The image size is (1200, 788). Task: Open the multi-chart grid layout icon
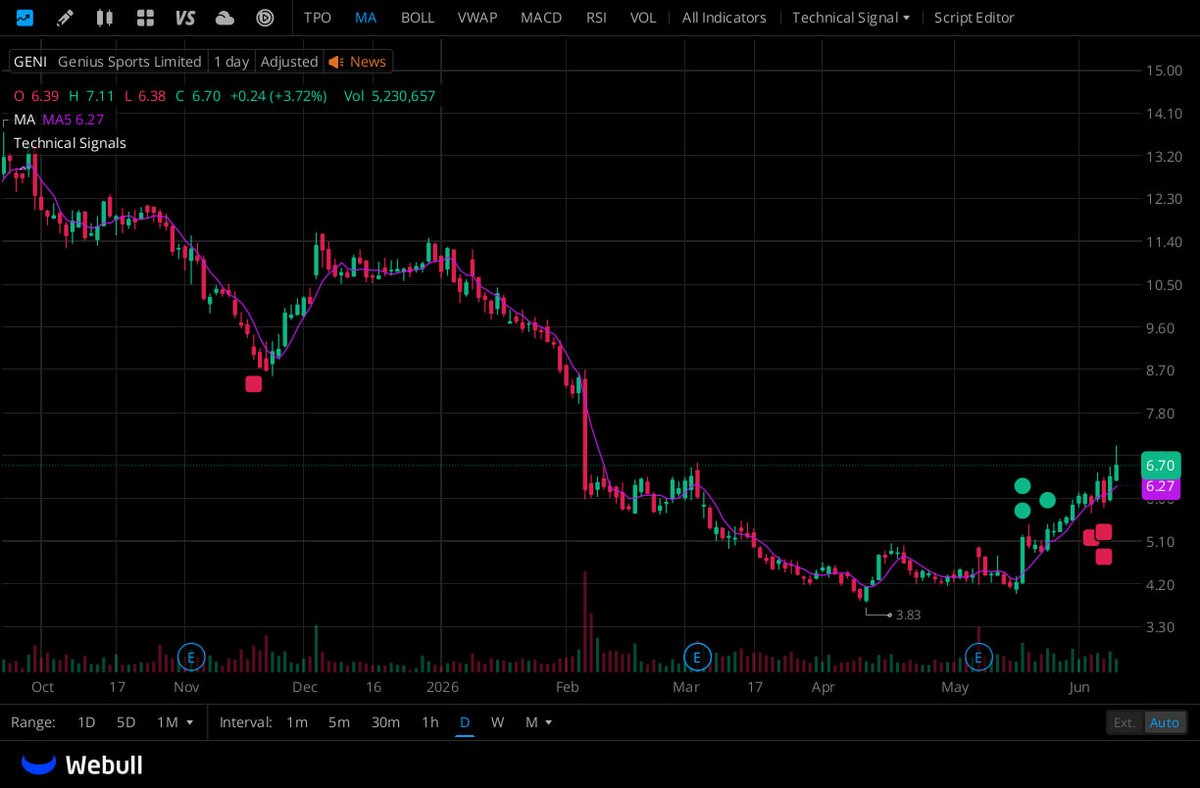145,17
